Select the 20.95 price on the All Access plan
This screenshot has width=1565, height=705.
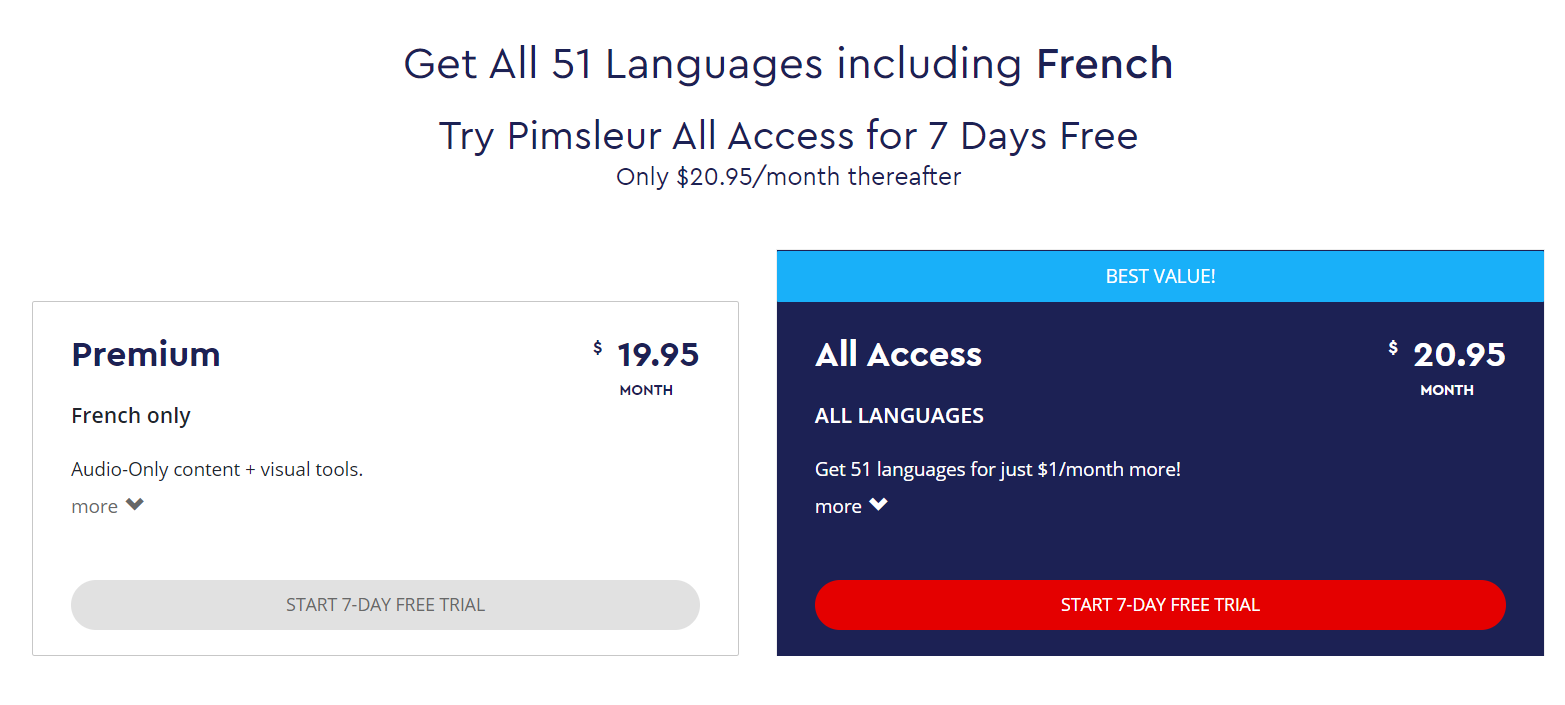point(1460,355)
